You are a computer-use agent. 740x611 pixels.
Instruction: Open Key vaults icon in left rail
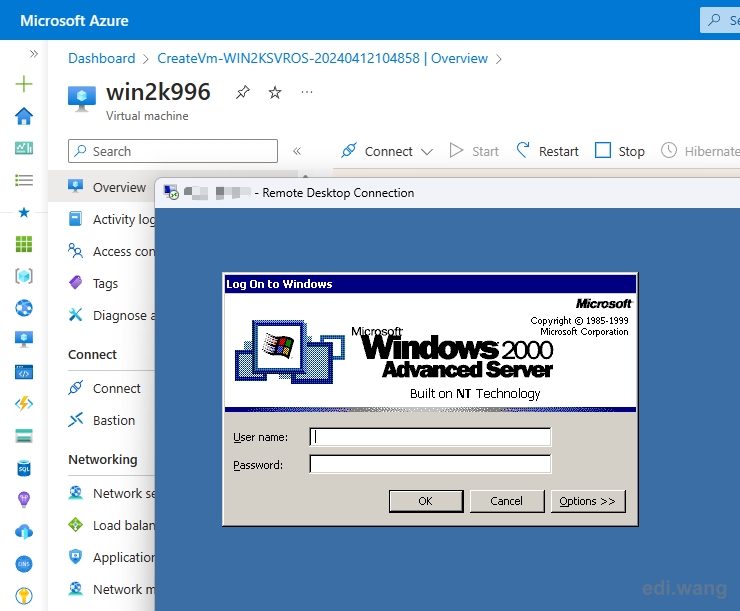[24, 596]
